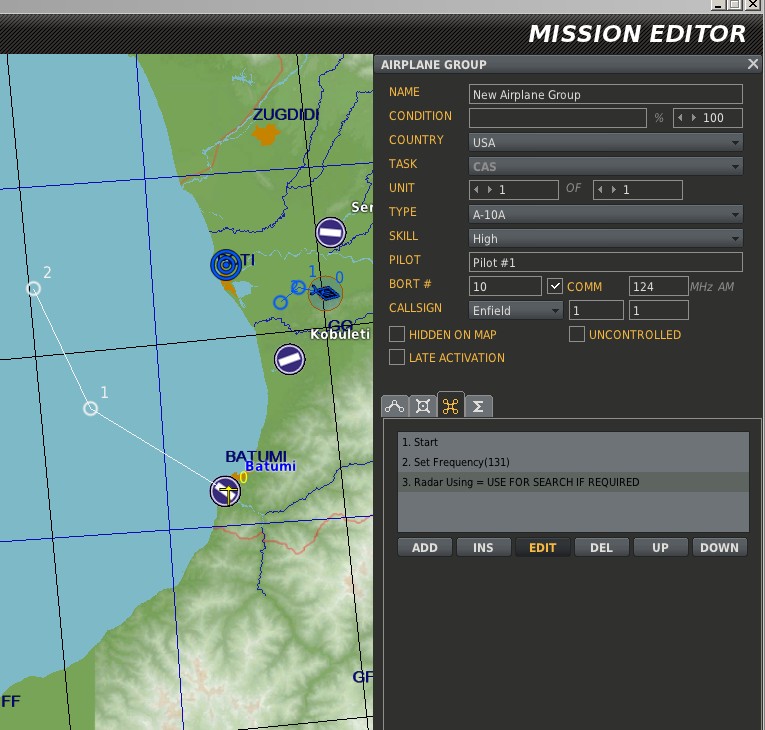Image resolution: width=765 pixels, height=730 pixels.
Task: Decrease the UNIT number
Action: pos(477,189)
